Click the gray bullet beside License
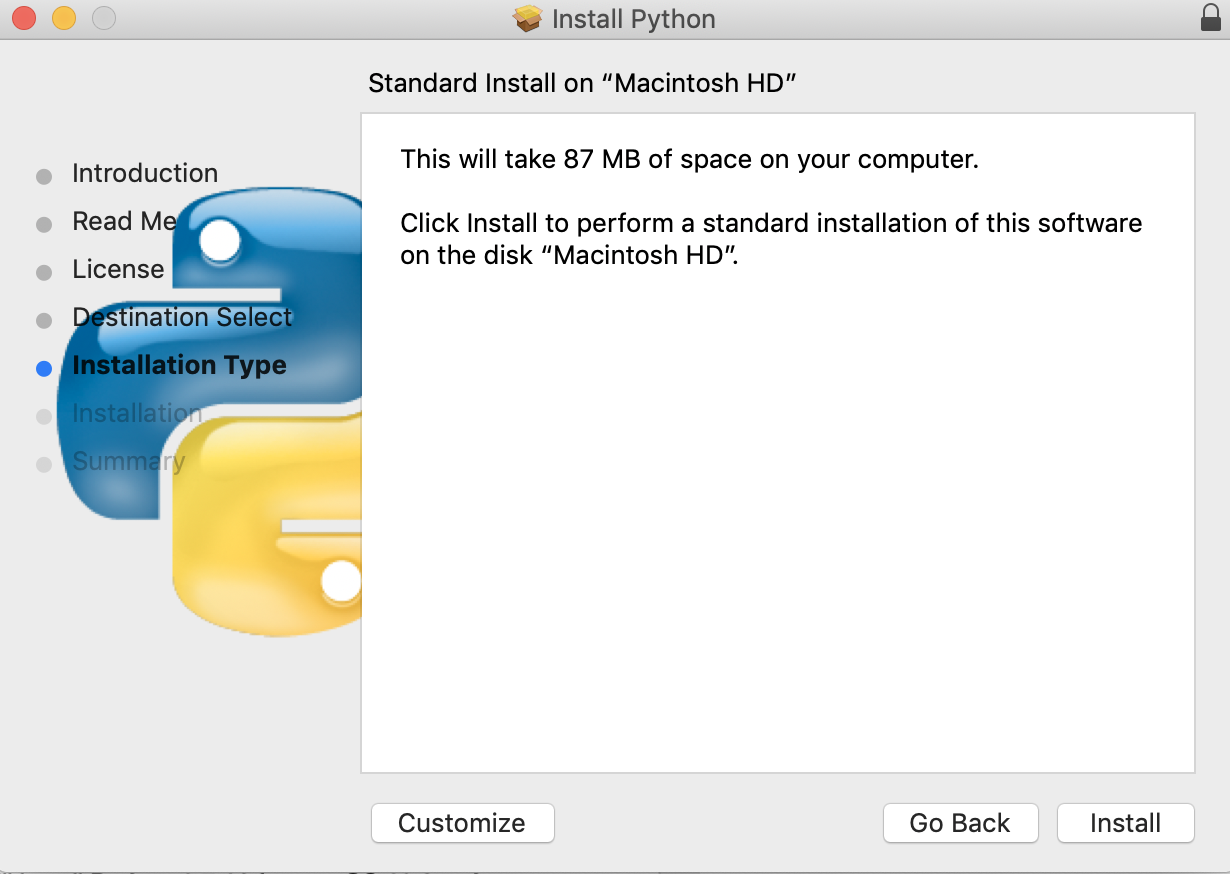Screen dimensions: 1230x874 tap(43, 272)
